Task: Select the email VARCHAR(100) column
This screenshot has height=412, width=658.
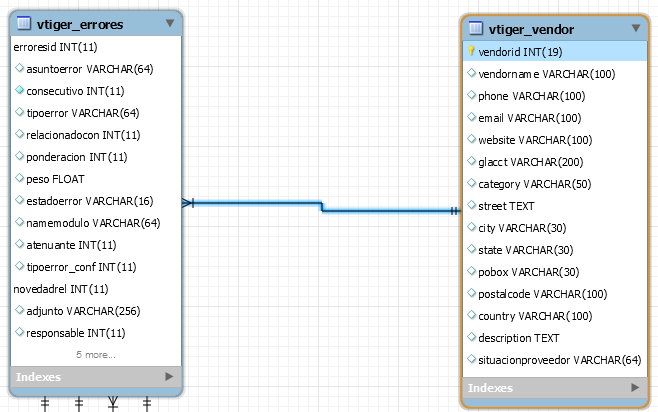Action: [555, 118]
